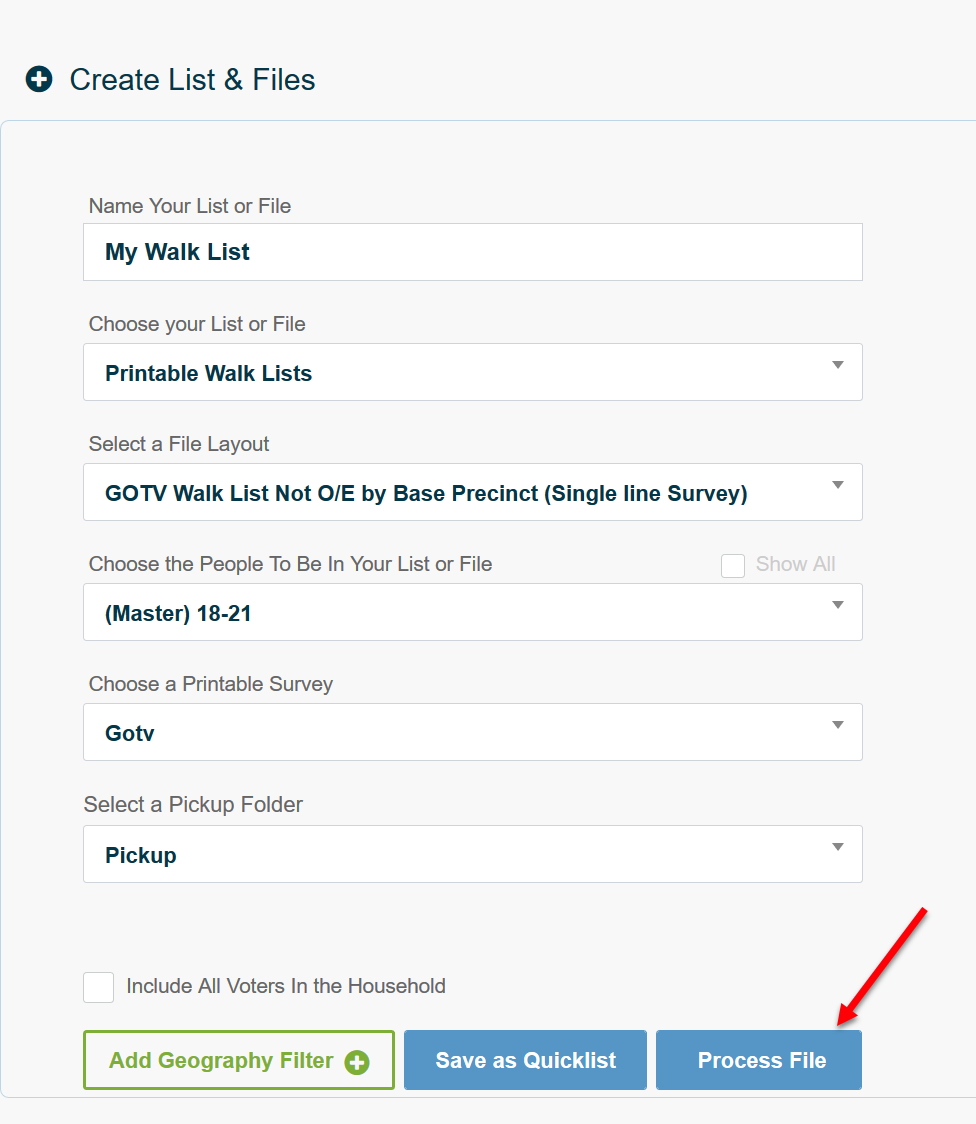Screen dimensions: 976x1124
Task: Click the arrow icon on the Pickup folder field
Action: click(838, 847)
